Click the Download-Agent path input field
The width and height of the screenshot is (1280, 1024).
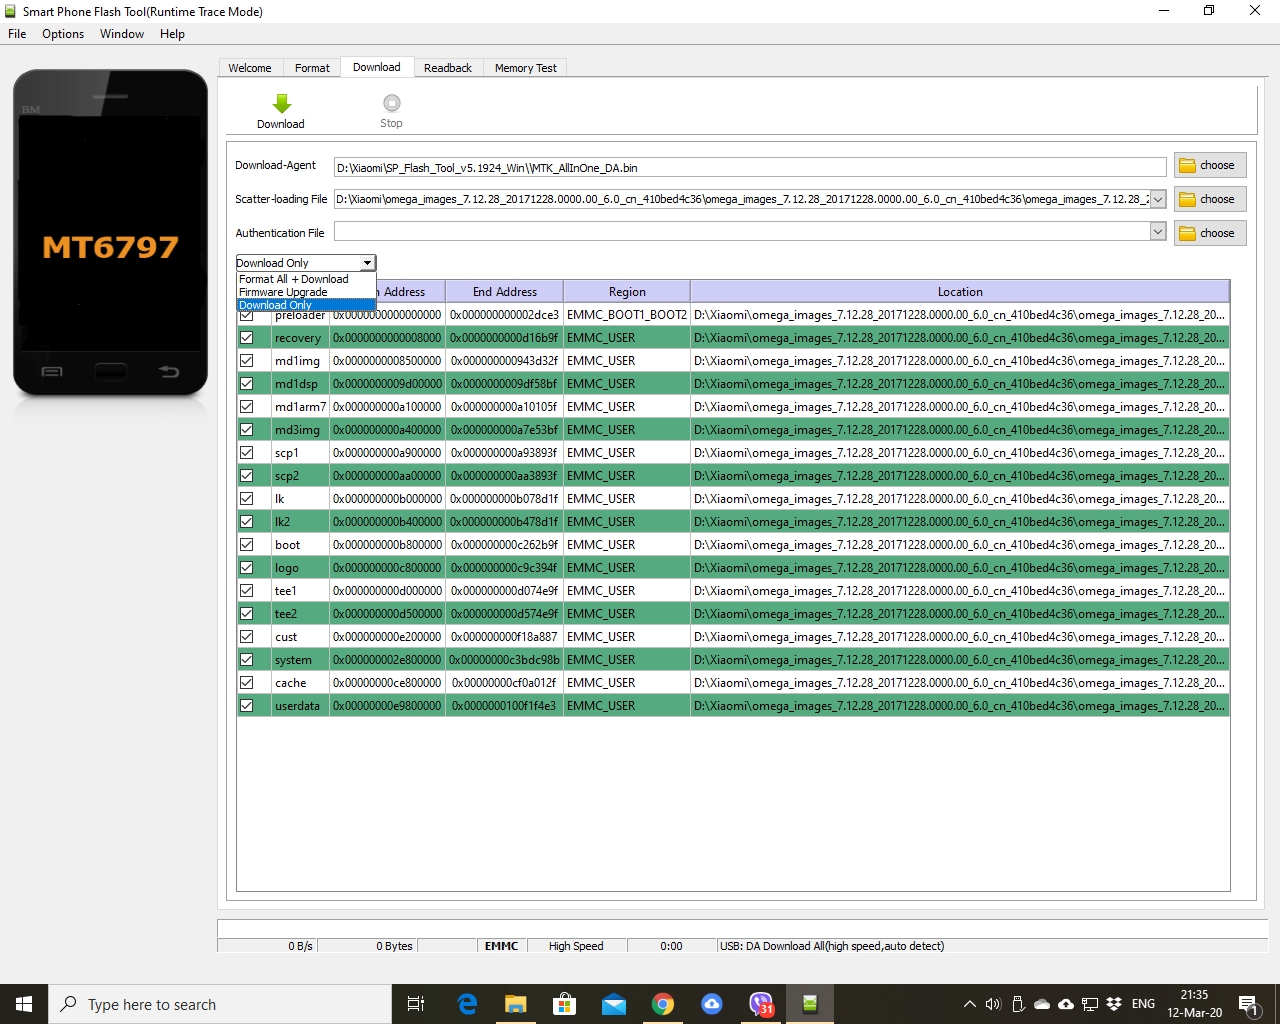pyautogui.click(x=749, y=167)
